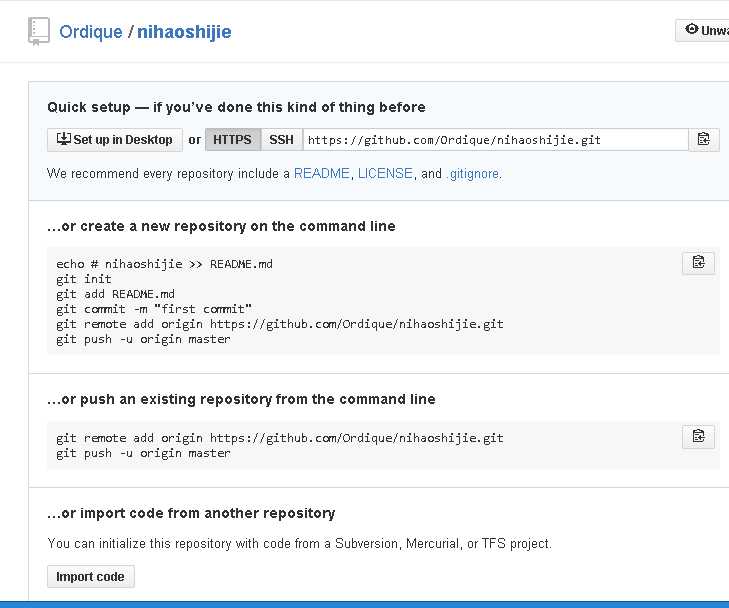Click the Set up in Desktop button

114,140
